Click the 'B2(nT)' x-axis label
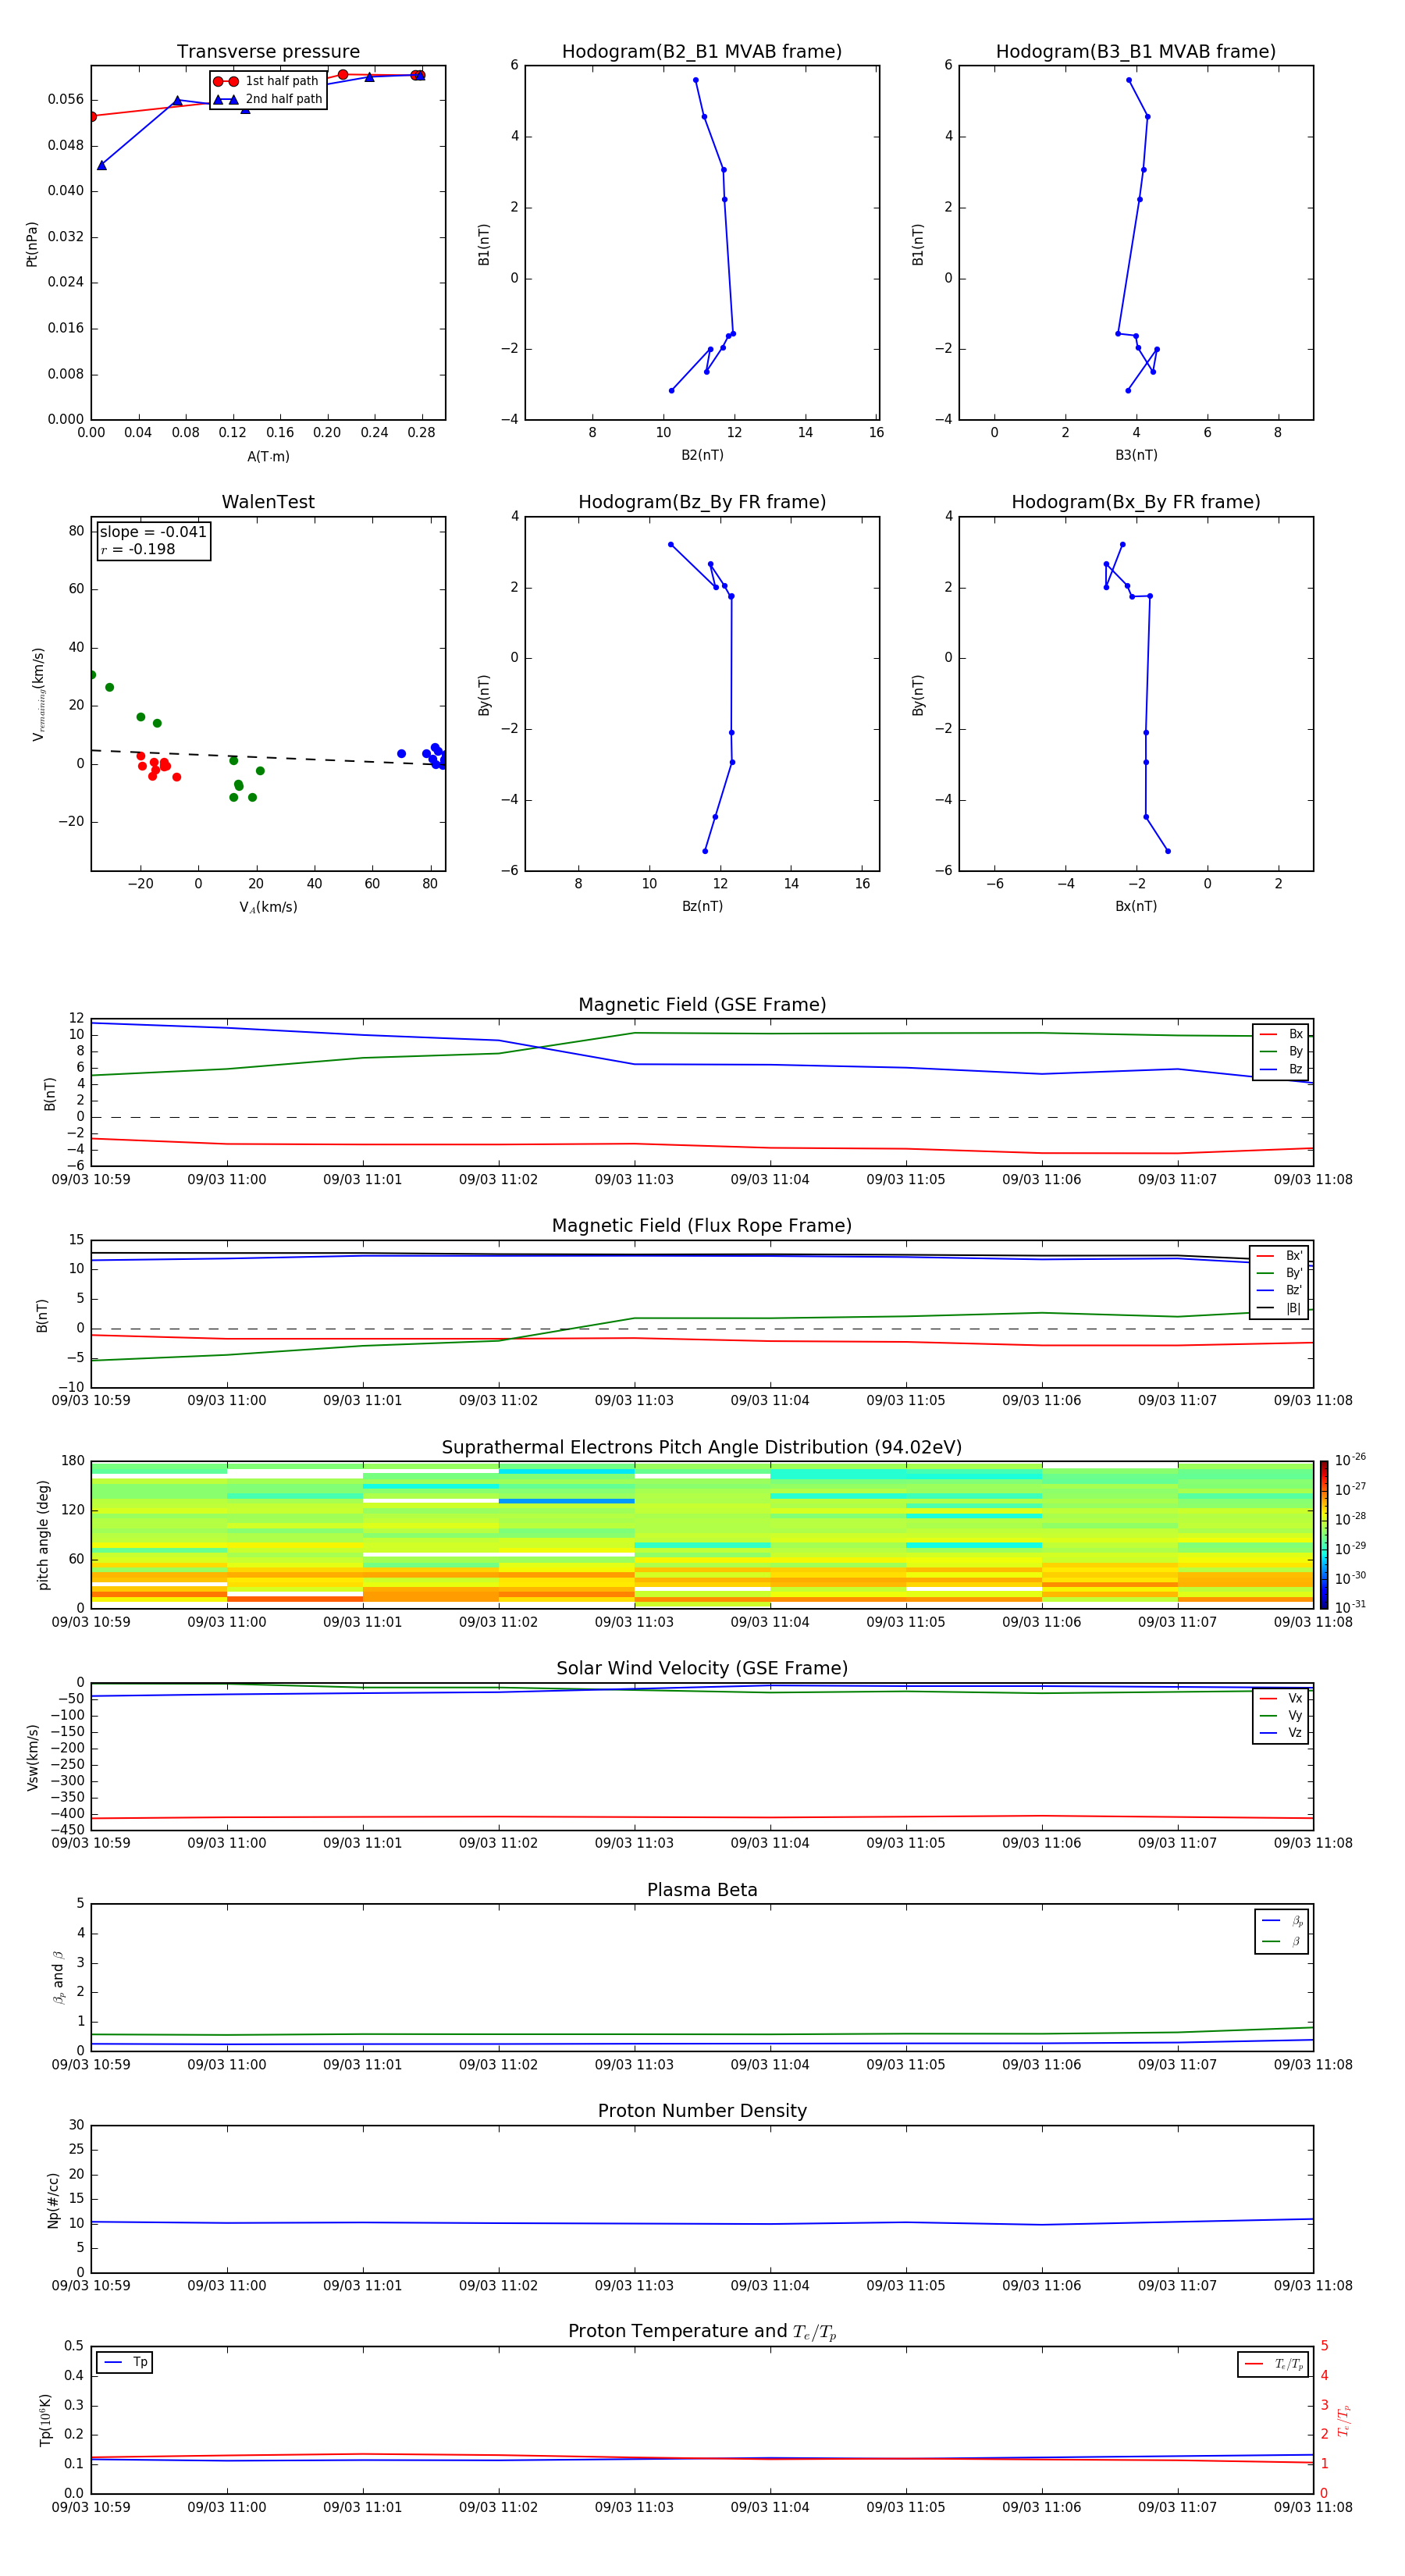This screenshot has height=2576, width=1405. (702, 456)
